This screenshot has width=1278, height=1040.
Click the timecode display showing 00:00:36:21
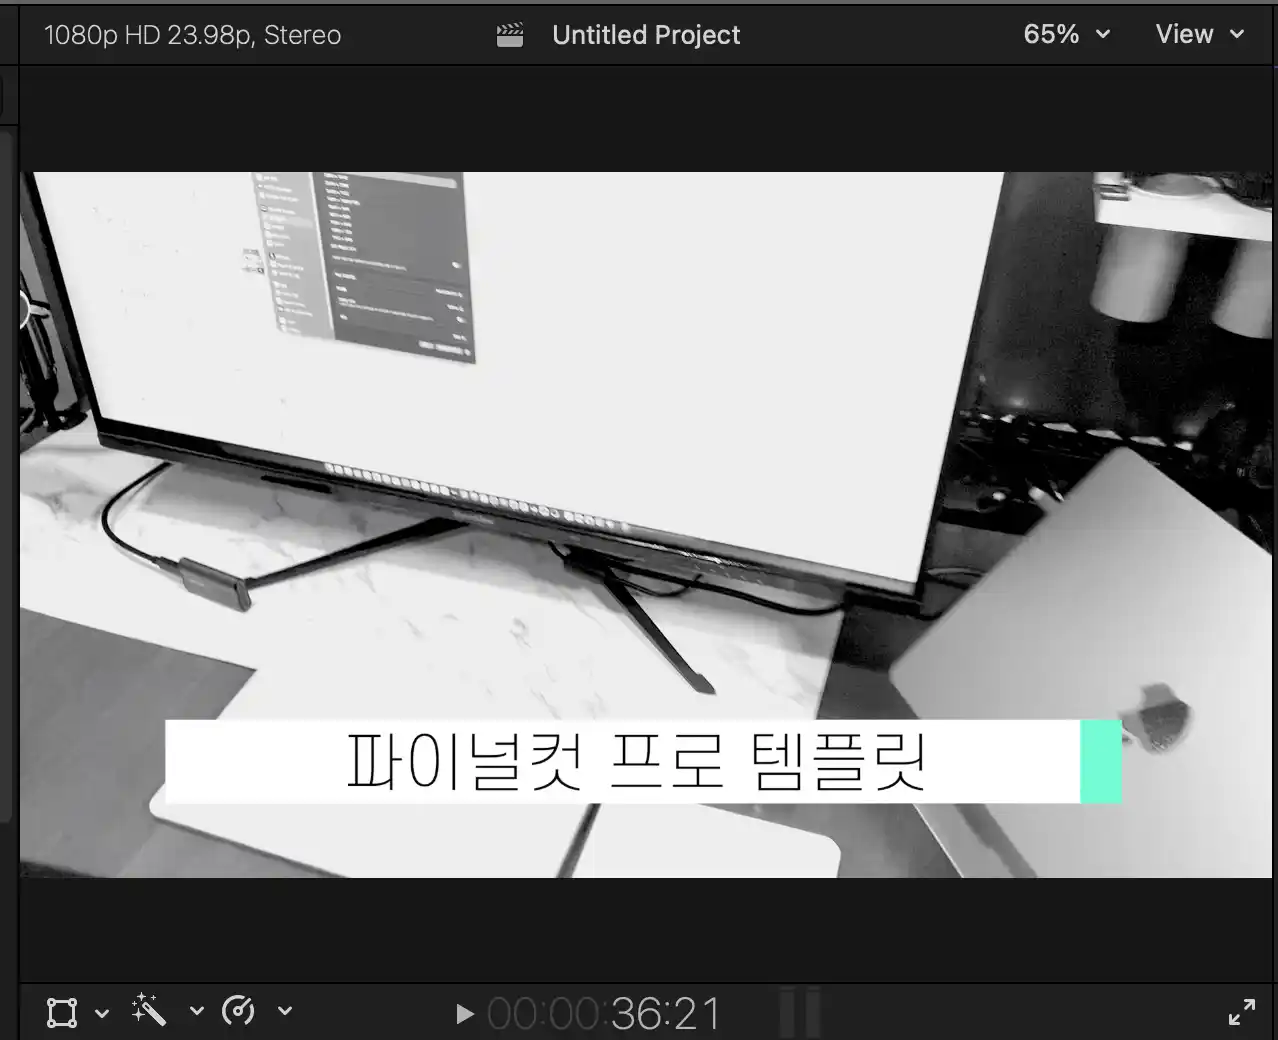[x=604, y=1012]
